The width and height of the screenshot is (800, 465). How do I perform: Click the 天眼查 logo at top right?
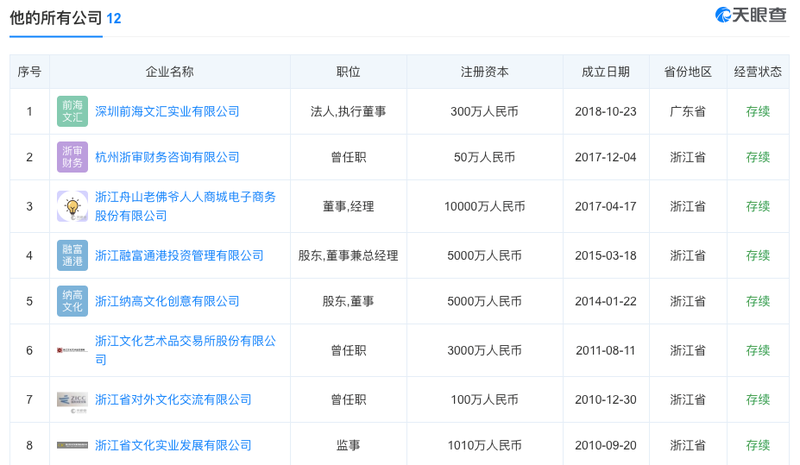click(x=751, y=15)
